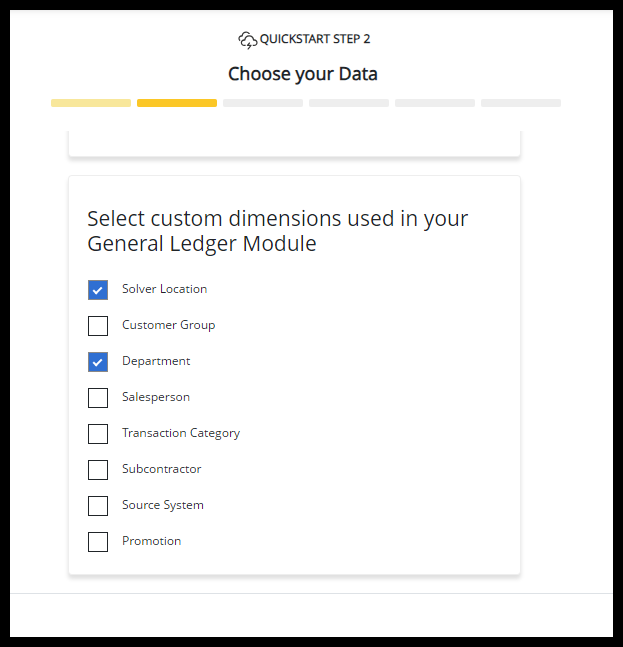
Task: Click the Transaction Category label
Action: coord(181,433)
